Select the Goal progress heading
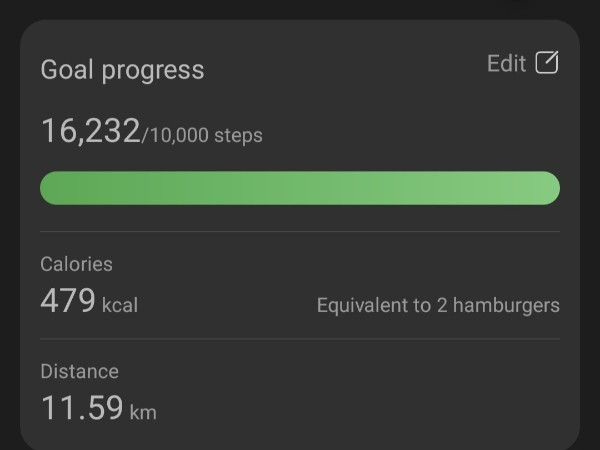Screen dimensions: 600x450 coord(122,70)
